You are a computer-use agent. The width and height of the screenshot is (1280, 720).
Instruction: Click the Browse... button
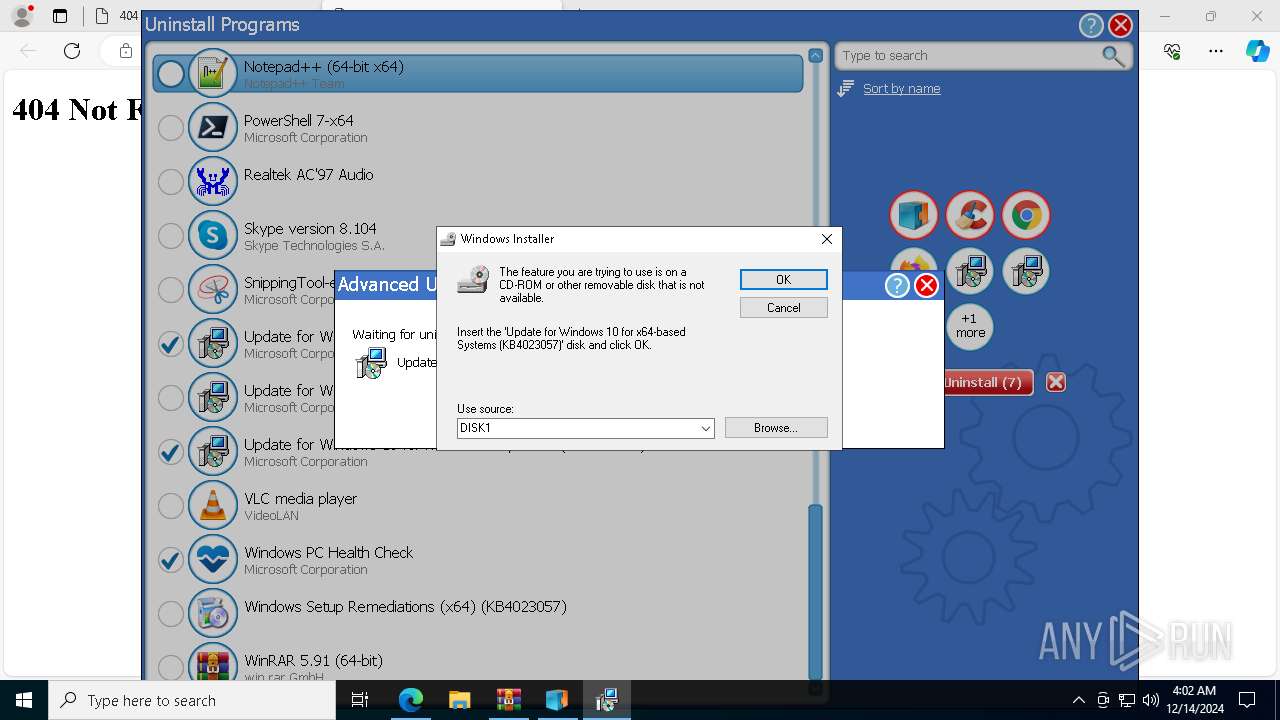pyautogui.click(x=776, y=428)
